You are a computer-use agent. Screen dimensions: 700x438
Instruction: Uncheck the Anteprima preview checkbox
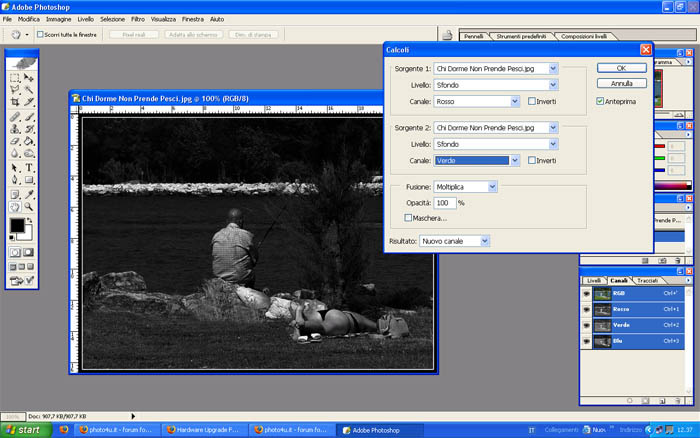coord(600,101)
